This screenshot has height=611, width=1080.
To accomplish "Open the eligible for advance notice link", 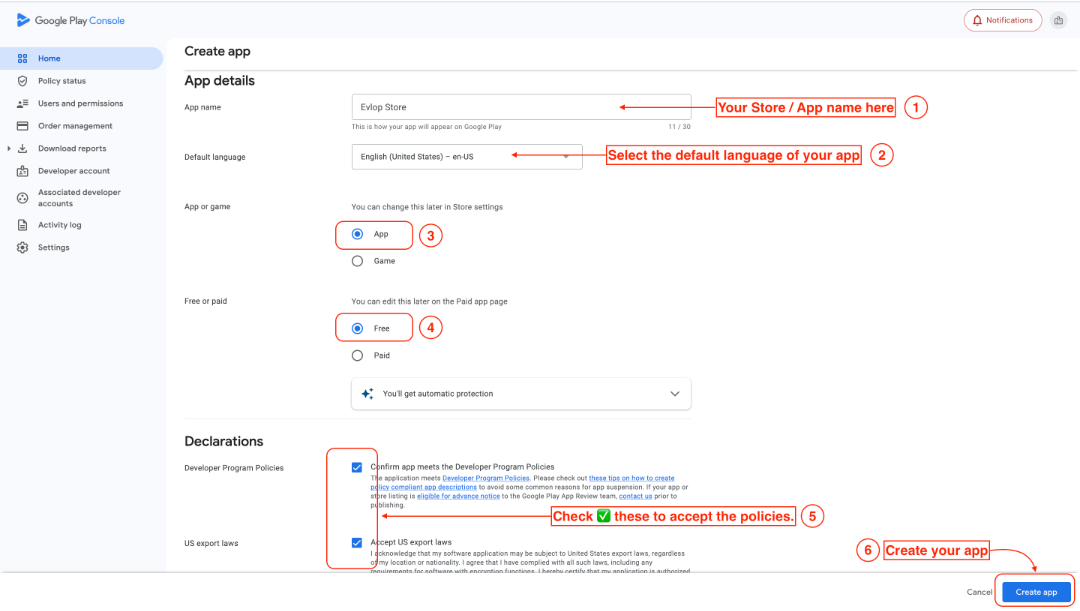I will (x=458, y=496).
